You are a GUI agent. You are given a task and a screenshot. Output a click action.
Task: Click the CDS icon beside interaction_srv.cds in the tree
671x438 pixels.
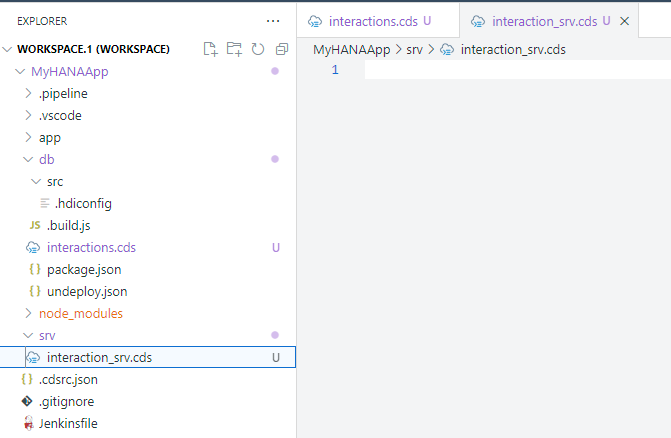pos(33,358)
